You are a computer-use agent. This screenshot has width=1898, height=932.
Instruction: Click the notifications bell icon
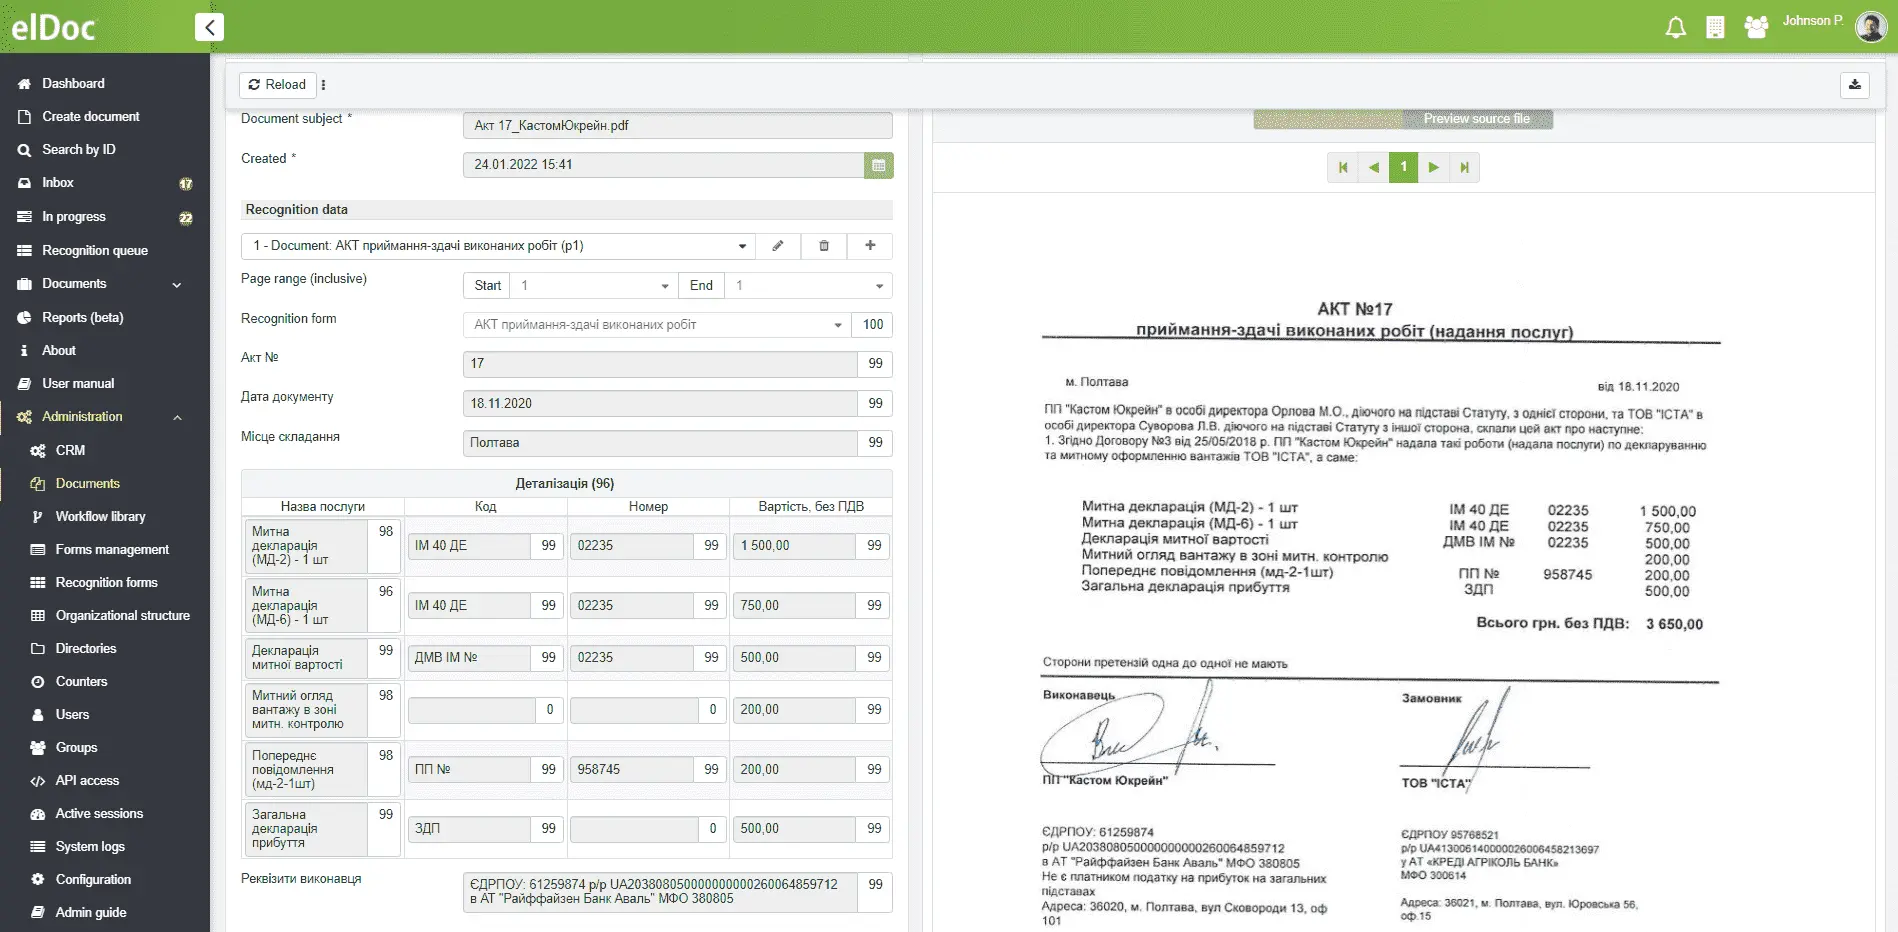coord(1675,28)
